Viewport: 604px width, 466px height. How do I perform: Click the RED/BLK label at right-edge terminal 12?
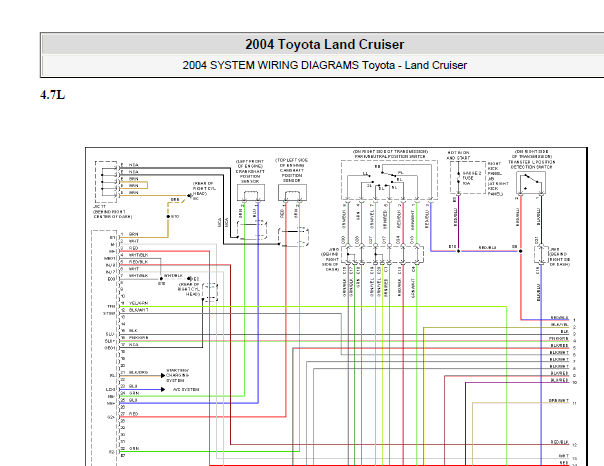[x=559, y=443]
